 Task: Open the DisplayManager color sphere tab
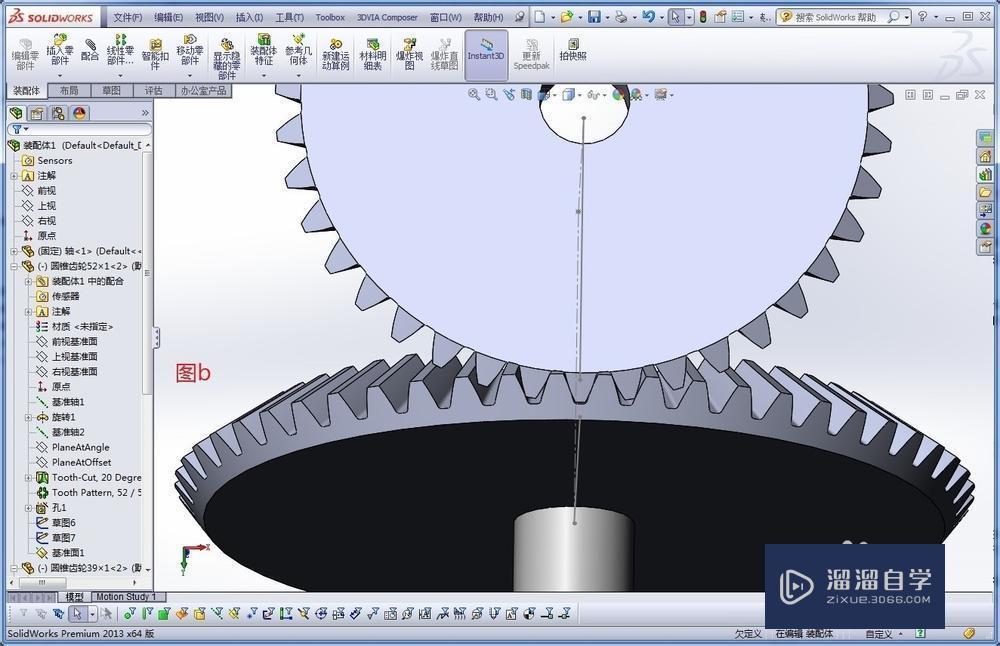(x=79, y=114)
